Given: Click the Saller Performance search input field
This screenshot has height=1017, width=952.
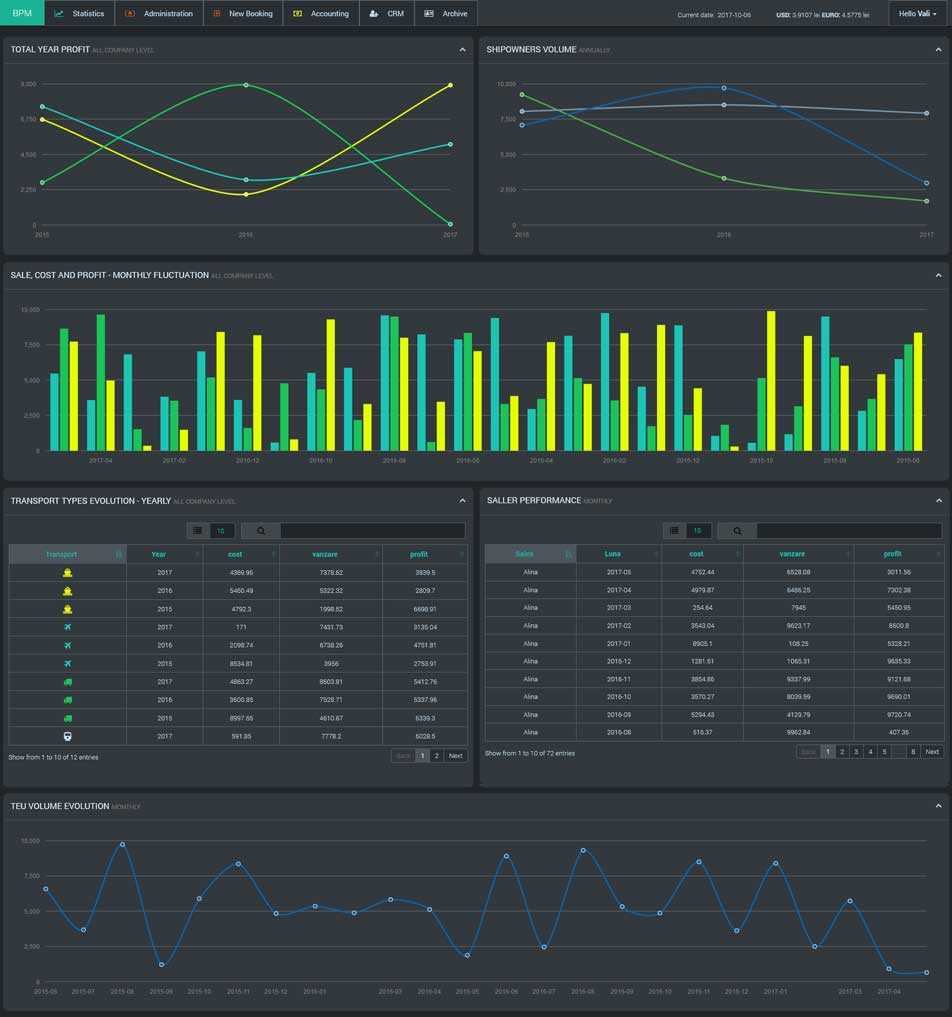Looking at the screenshot, I should click(848, 531).
